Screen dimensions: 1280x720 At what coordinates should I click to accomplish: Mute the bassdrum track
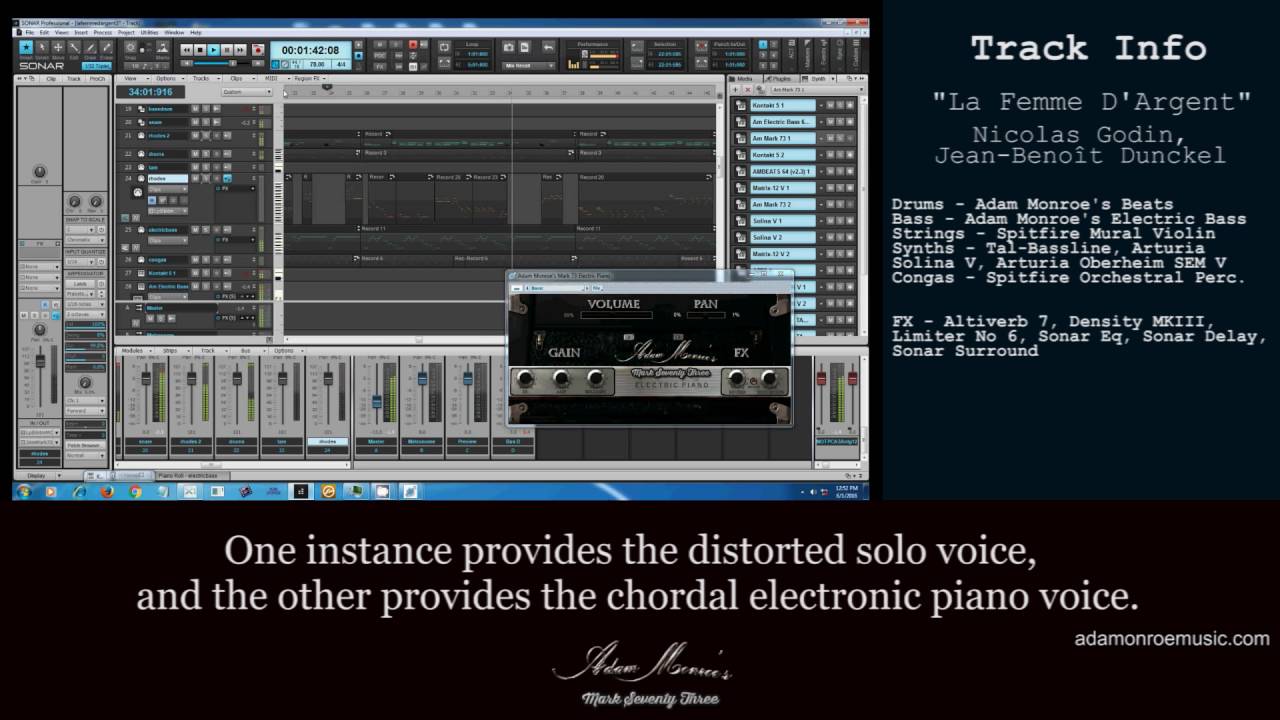195,109
